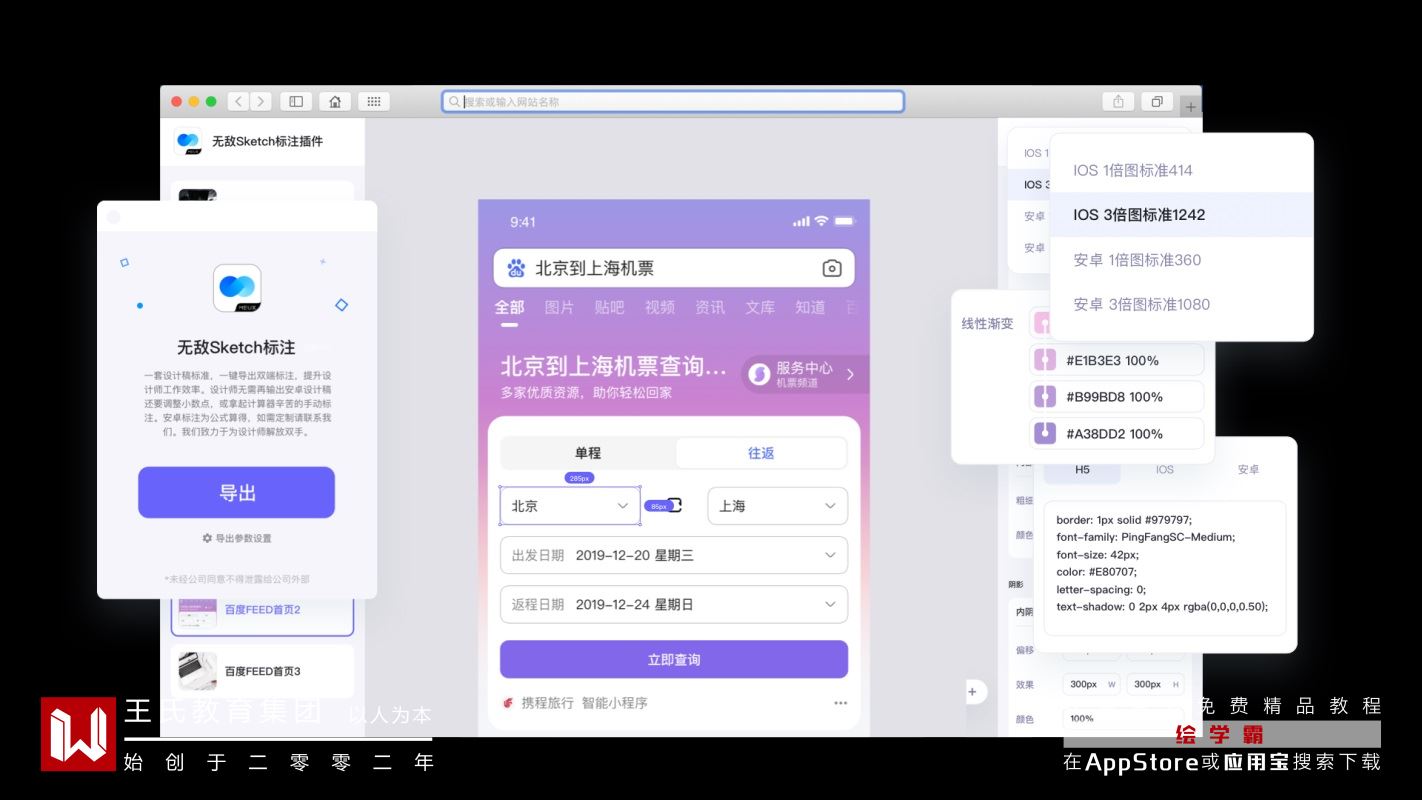
Task: Switch to the 全部 search tab
Action: point(509,307)
